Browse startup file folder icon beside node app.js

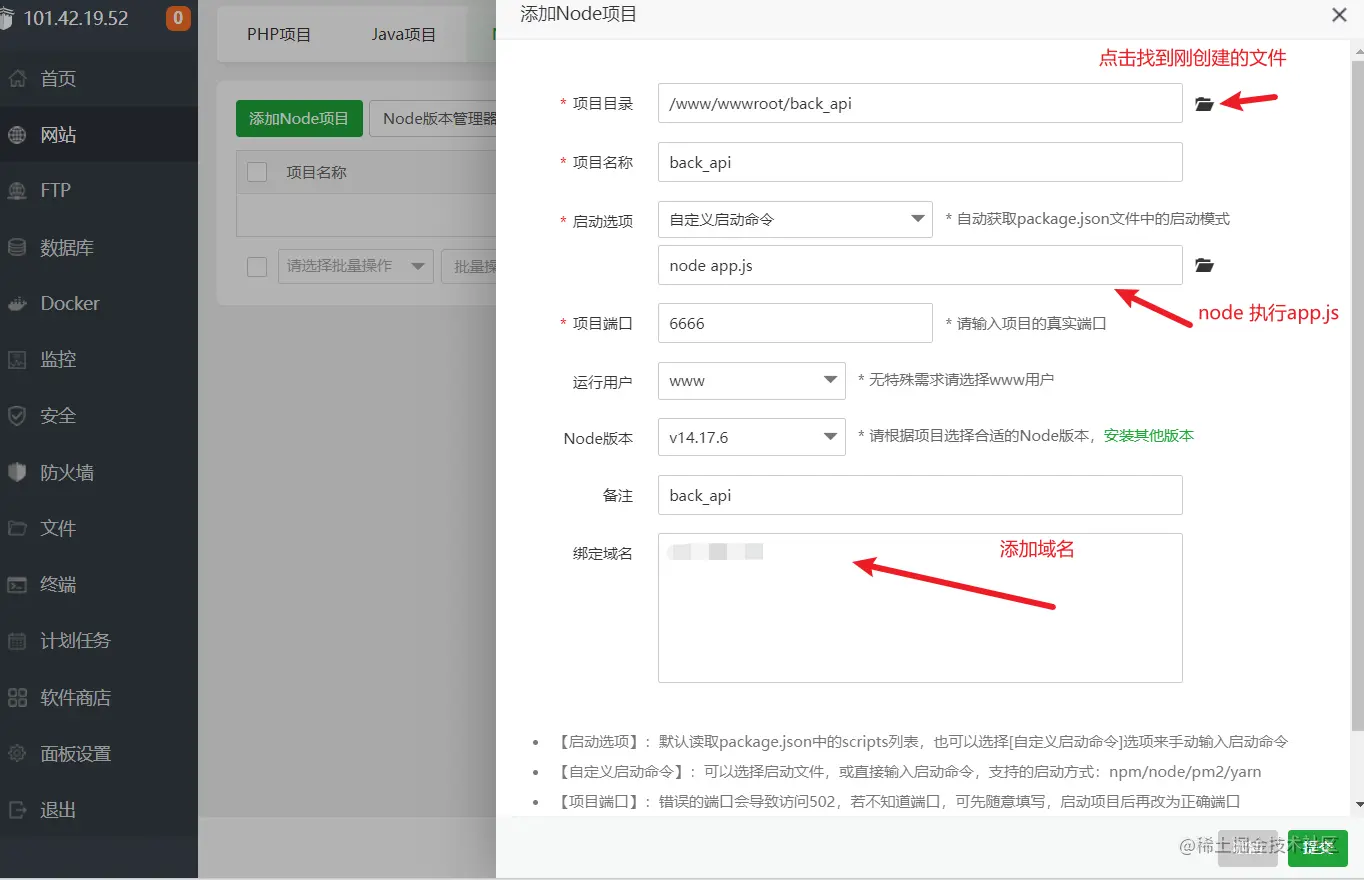coord(1204,265)
